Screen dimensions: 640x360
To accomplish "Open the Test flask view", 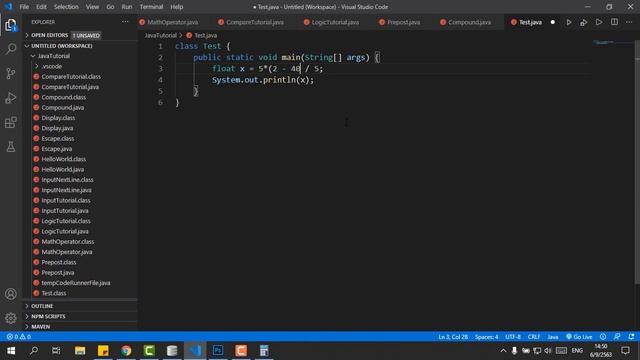I will [11, 147].
